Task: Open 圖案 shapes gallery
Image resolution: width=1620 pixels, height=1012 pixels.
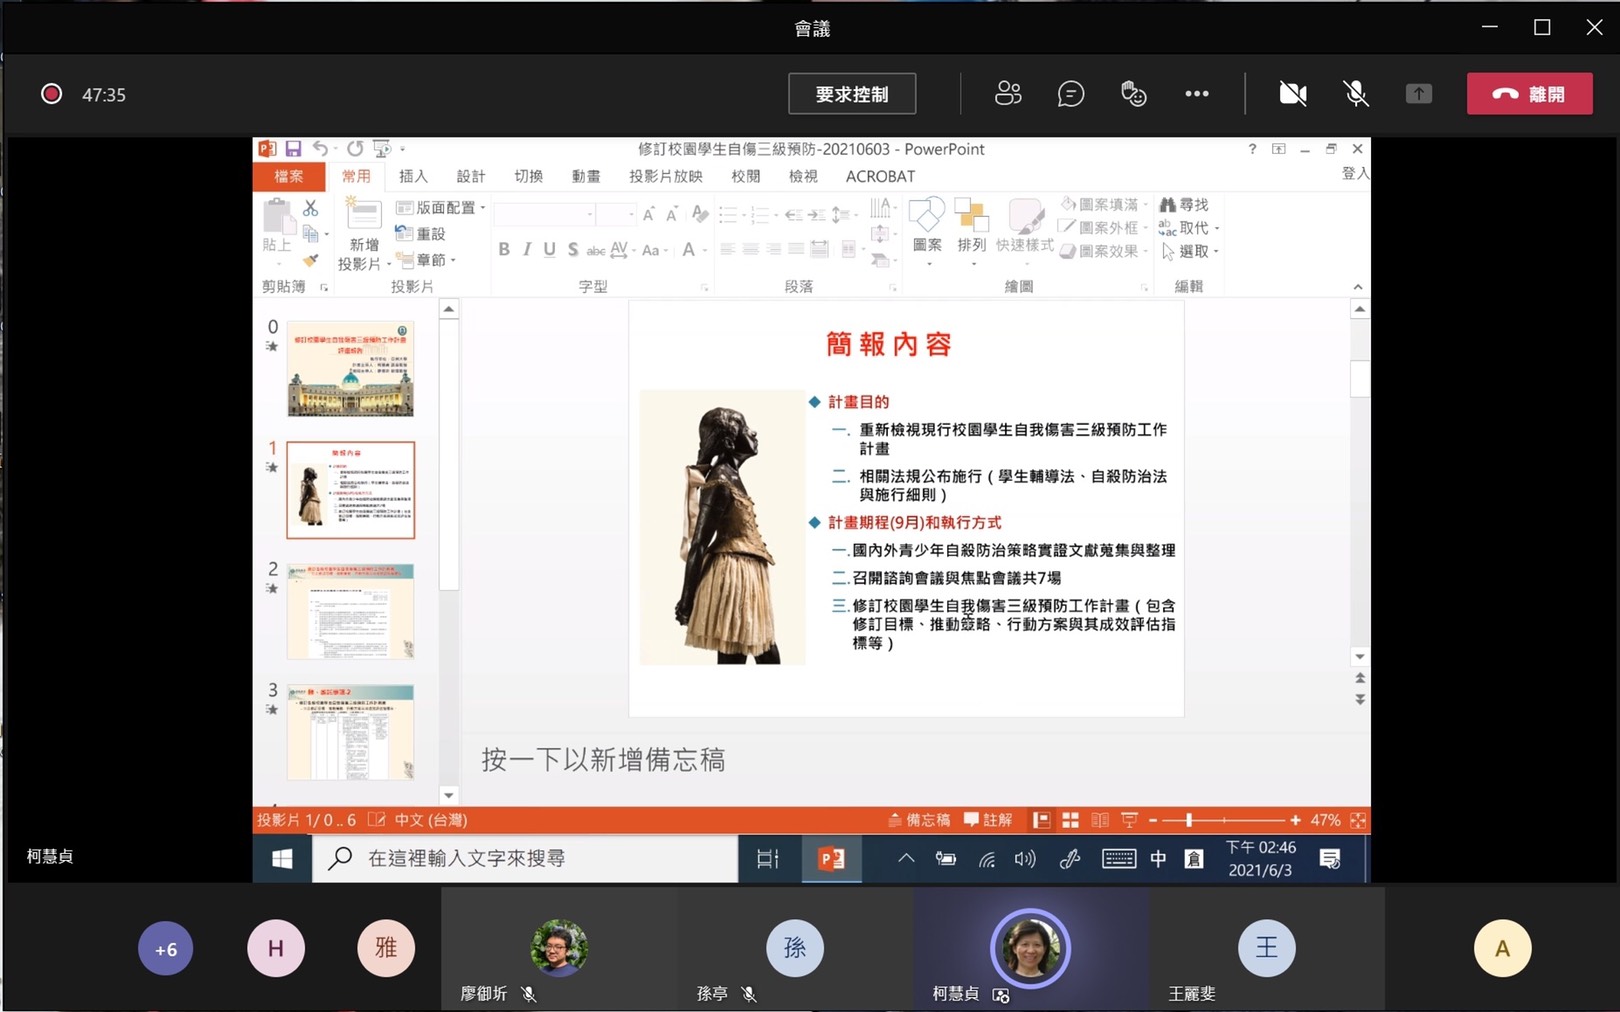Action: tap(927, 232)
